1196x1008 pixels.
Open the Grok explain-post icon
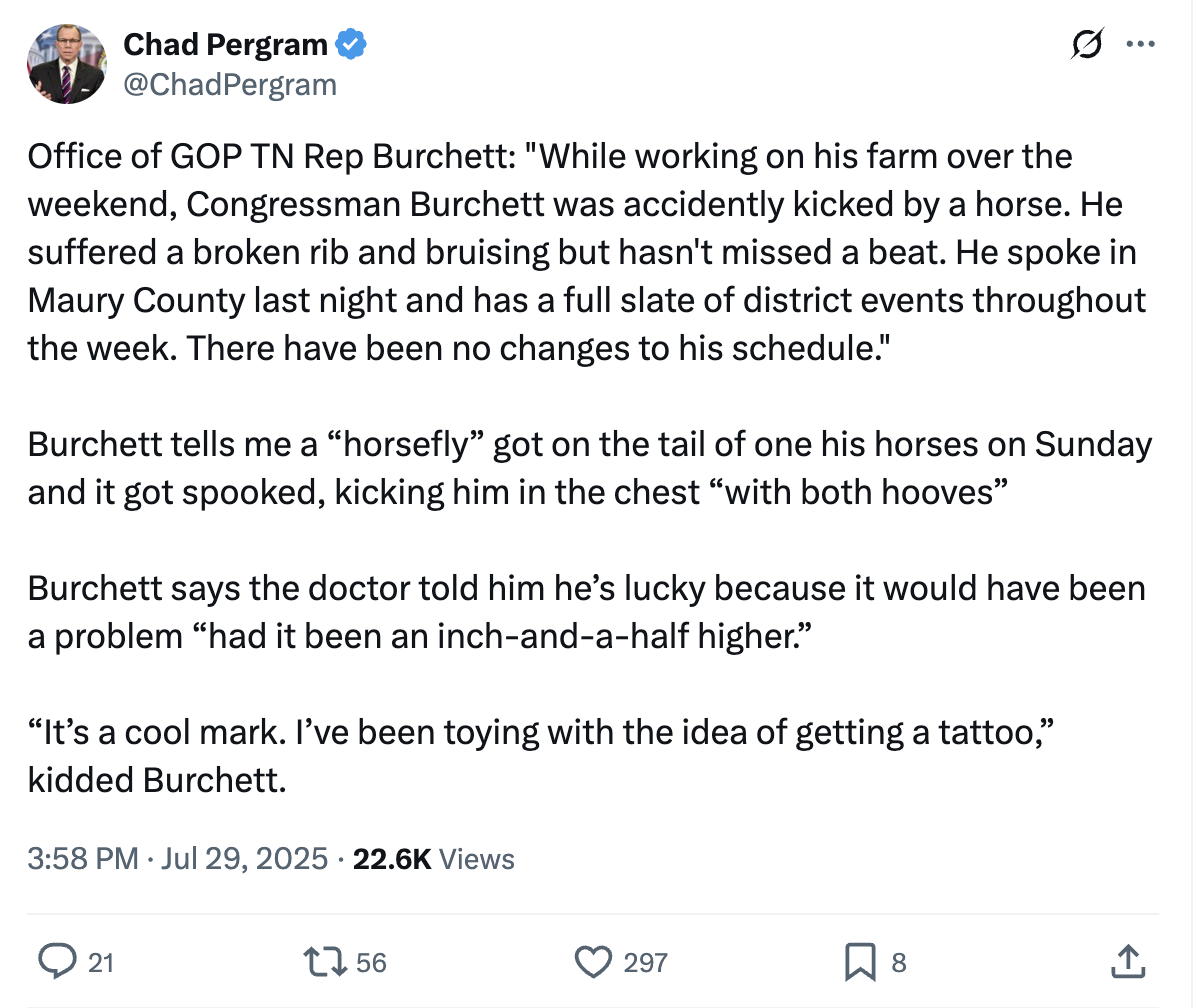tap(1087, 45)
